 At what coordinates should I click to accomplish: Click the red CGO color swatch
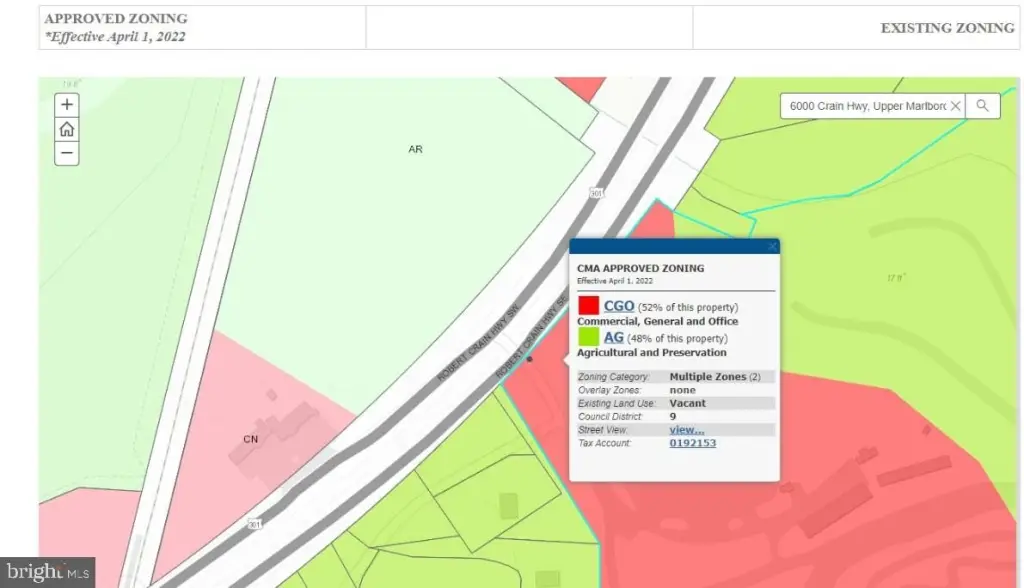click(588, 306)
